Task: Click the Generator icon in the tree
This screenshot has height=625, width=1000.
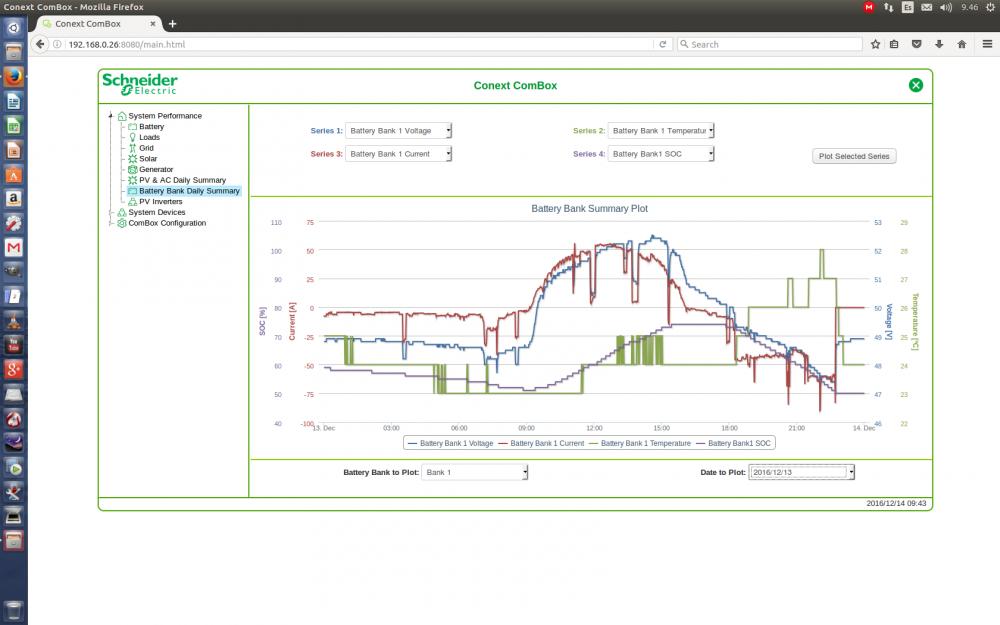Action: click(133, 170)
